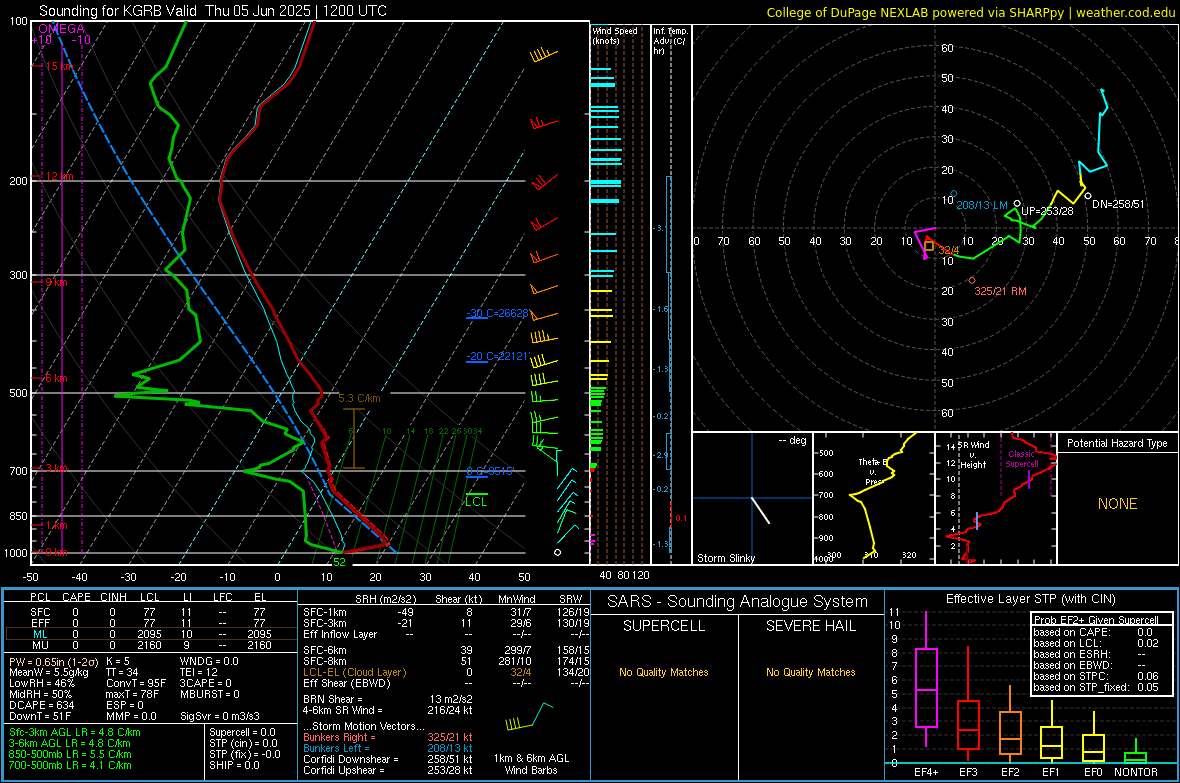Click the -30 C=26628' level label

(x=497, y=313)
